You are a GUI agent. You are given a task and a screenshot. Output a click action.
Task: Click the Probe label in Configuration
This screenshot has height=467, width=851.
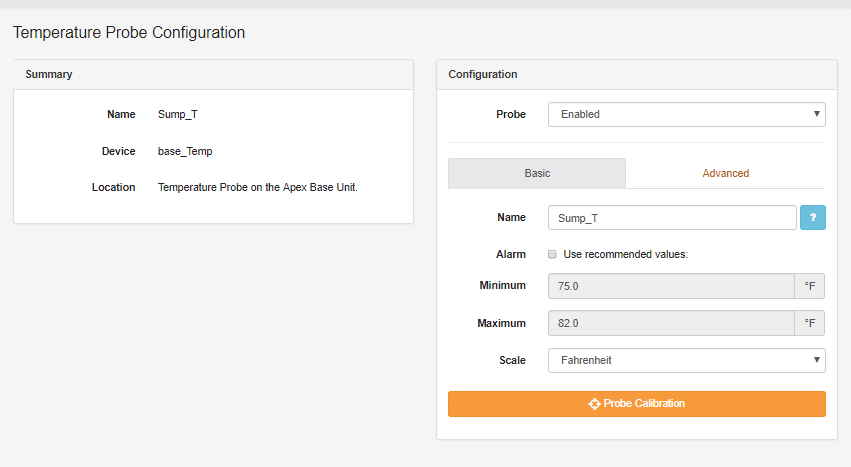coord(511,115)
